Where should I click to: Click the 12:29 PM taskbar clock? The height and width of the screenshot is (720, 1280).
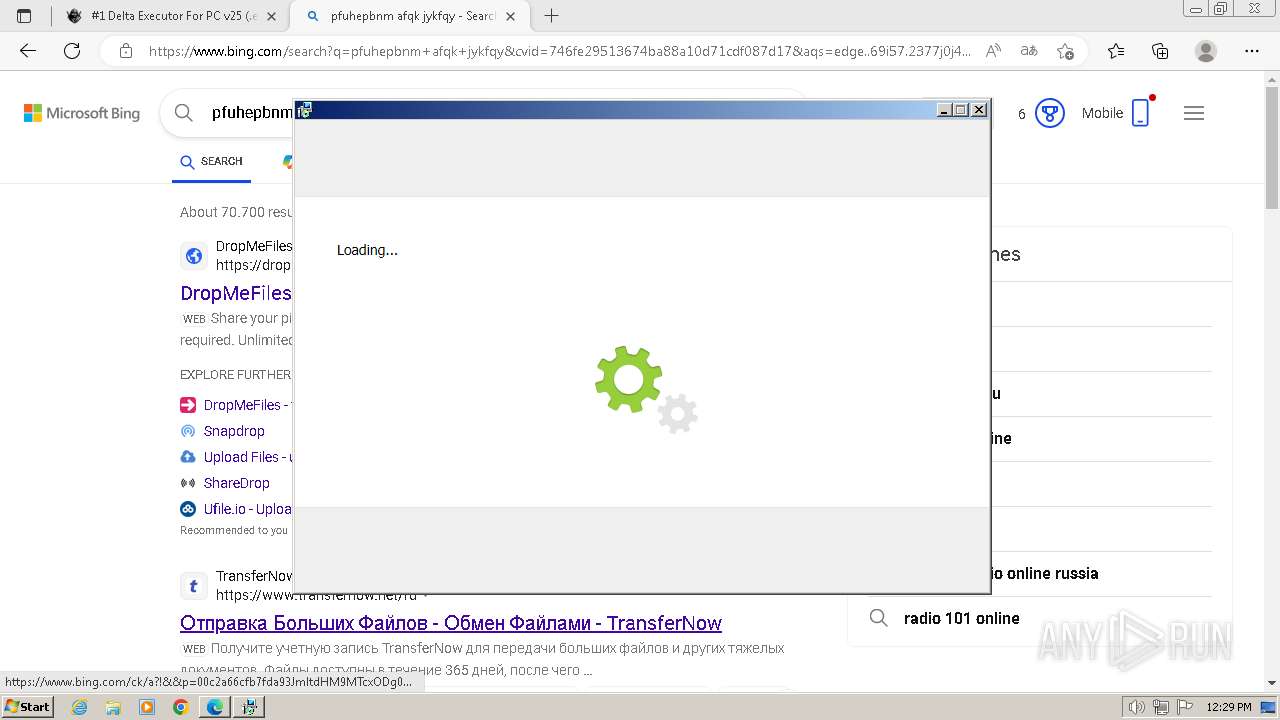click(1229, 707)
